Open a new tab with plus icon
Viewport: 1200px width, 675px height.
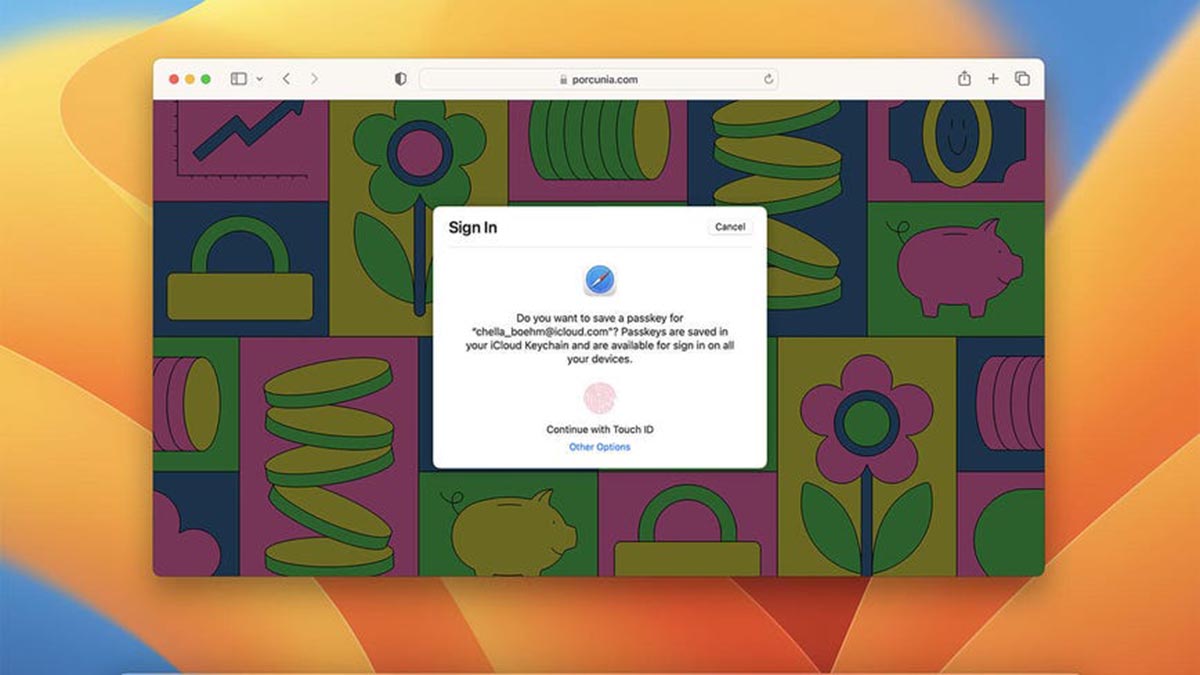click(x=993, y=79)
